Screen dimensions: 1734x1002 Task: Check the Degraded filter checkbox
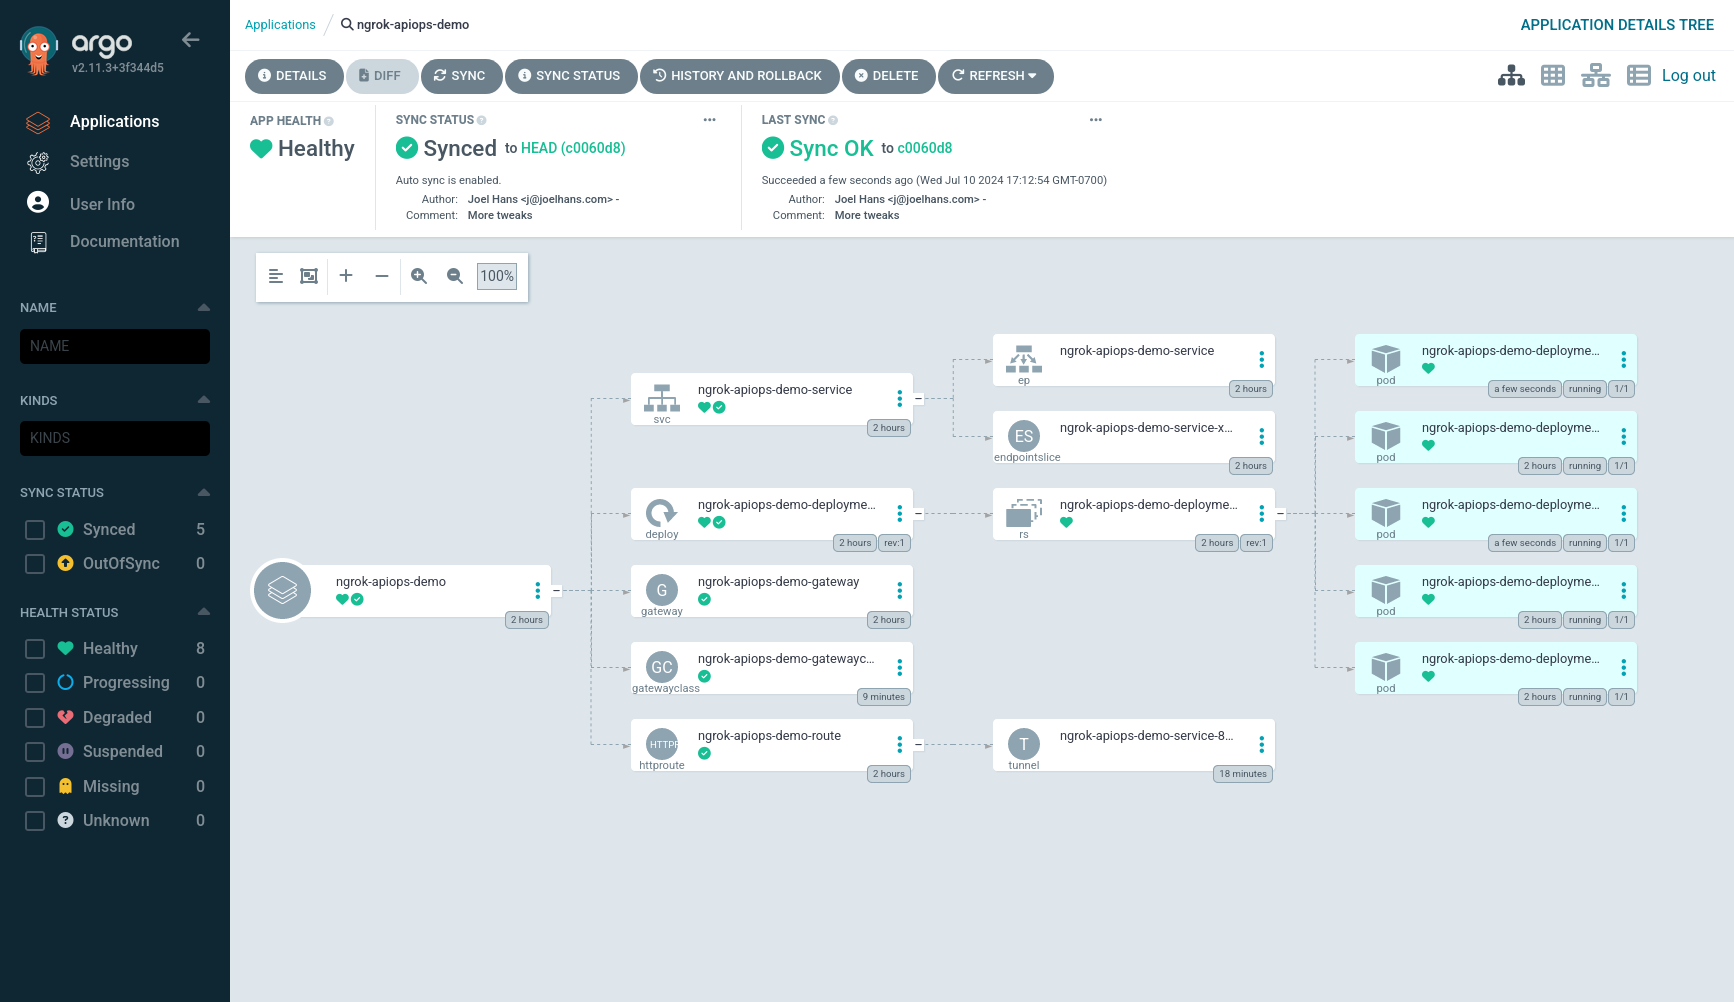point(34,717)
